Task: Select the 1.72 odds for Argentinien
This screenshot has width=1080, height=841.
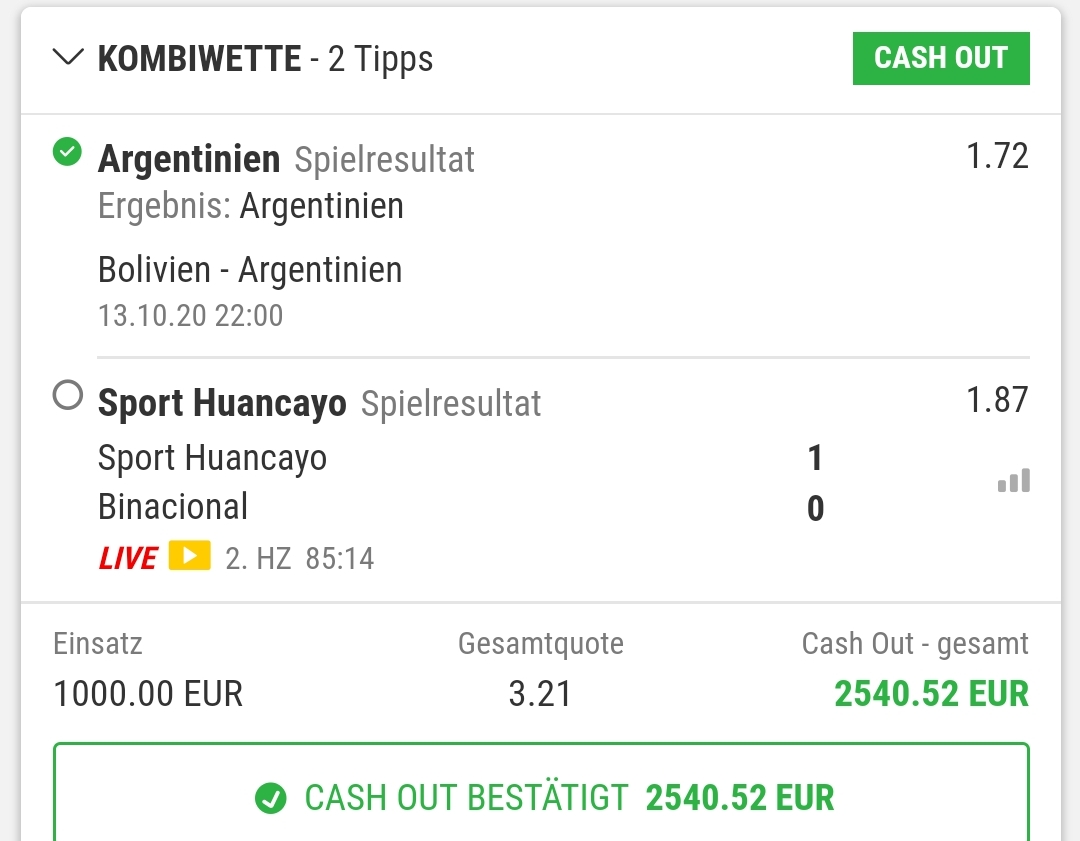Action: click(x=997, y=156)
